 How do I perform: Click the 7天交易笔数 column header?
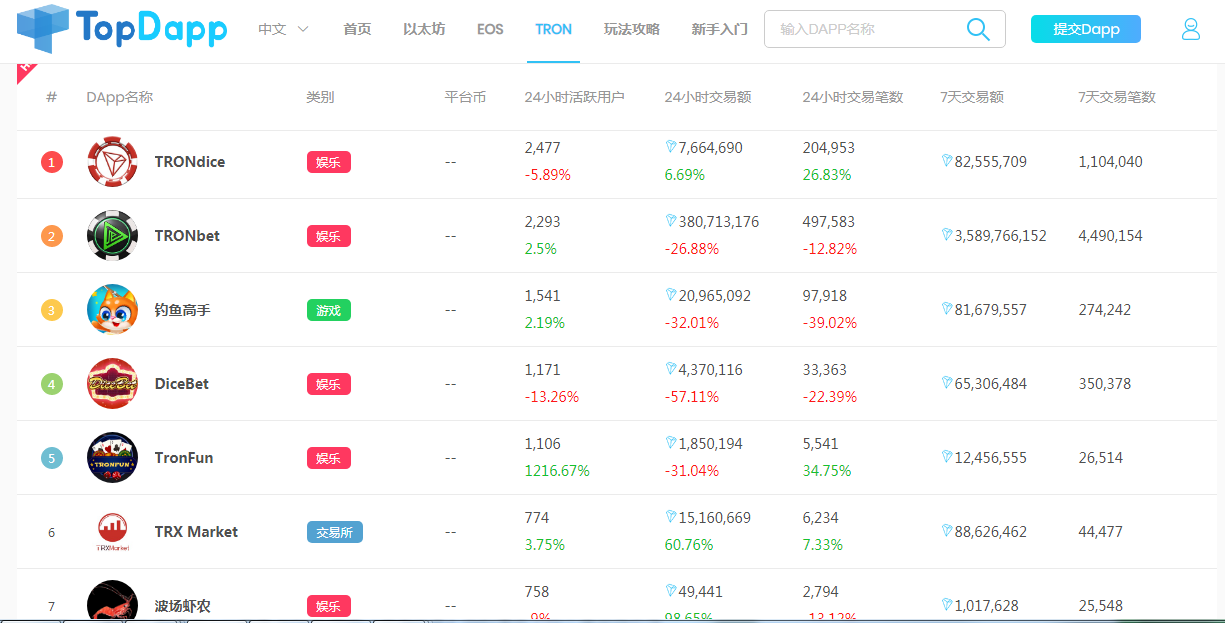[x=1117, y=97]
